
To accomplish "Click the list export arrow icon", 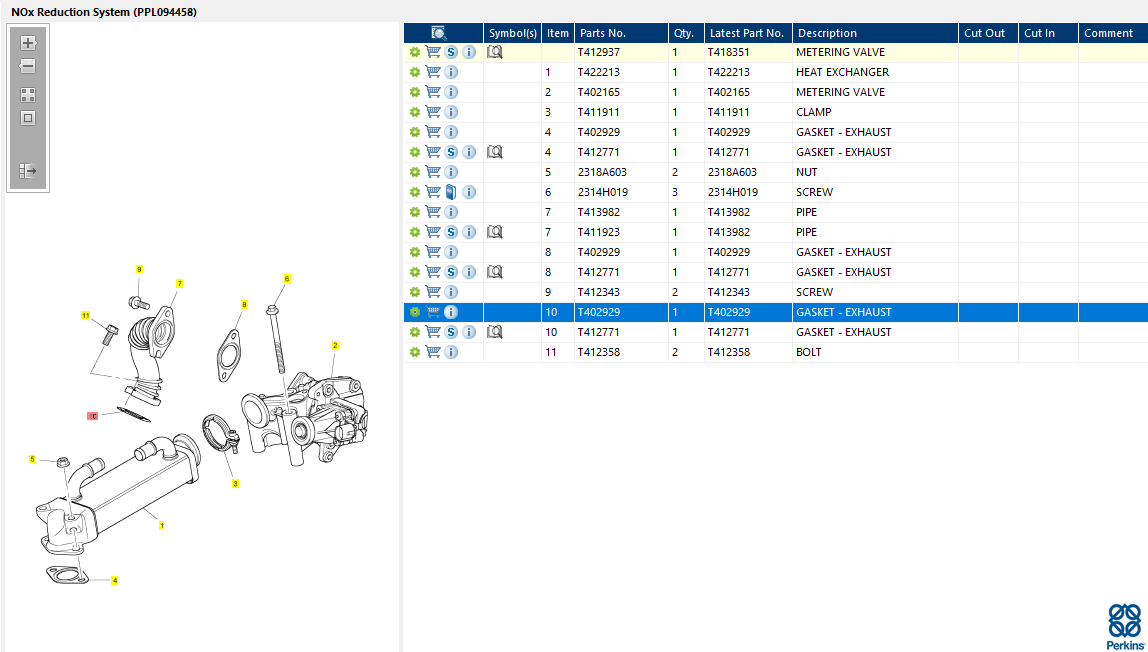I will click(28, 171).
